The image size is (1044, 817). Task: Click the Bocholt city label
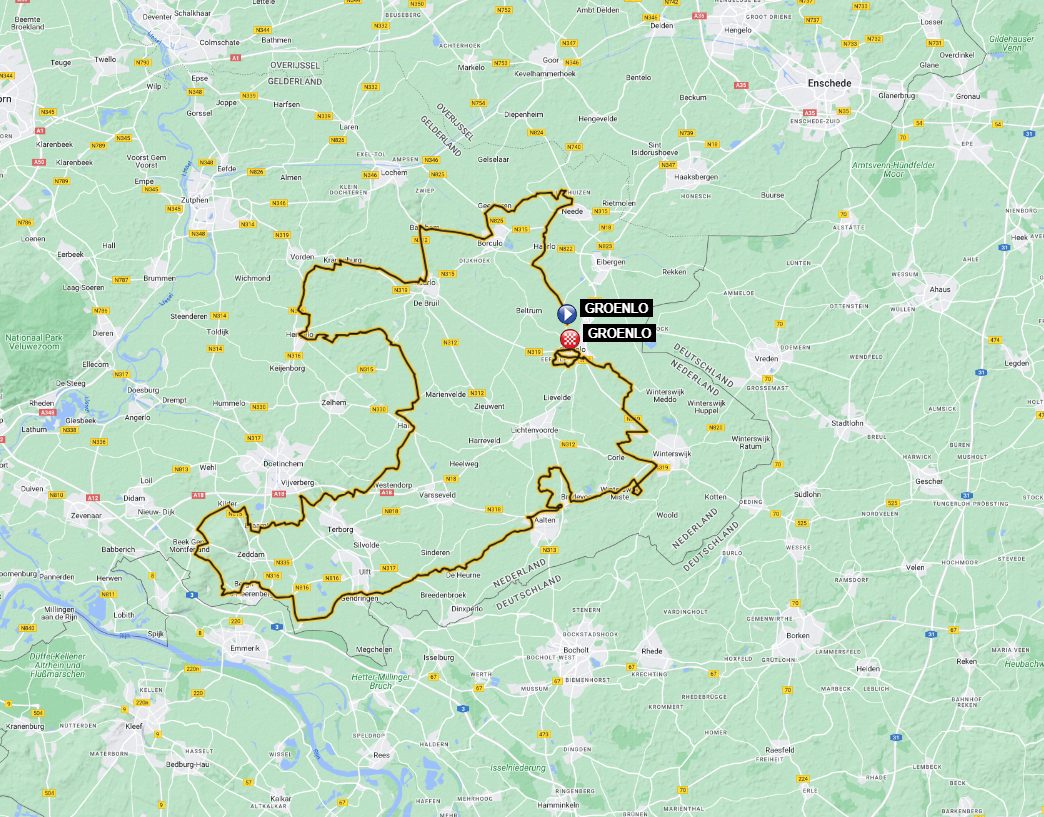[x=576, y=650]
